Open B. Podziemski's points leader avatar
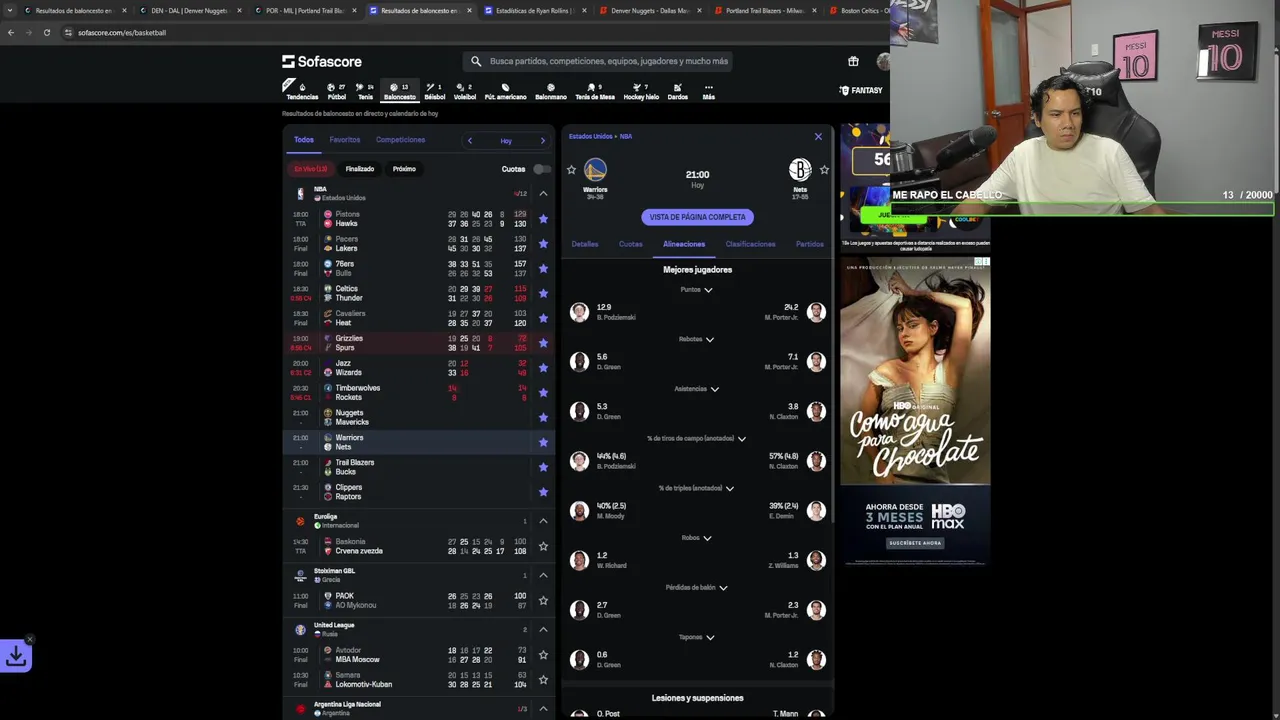This screenshot has width=1280, height=720. pos(579,312)
